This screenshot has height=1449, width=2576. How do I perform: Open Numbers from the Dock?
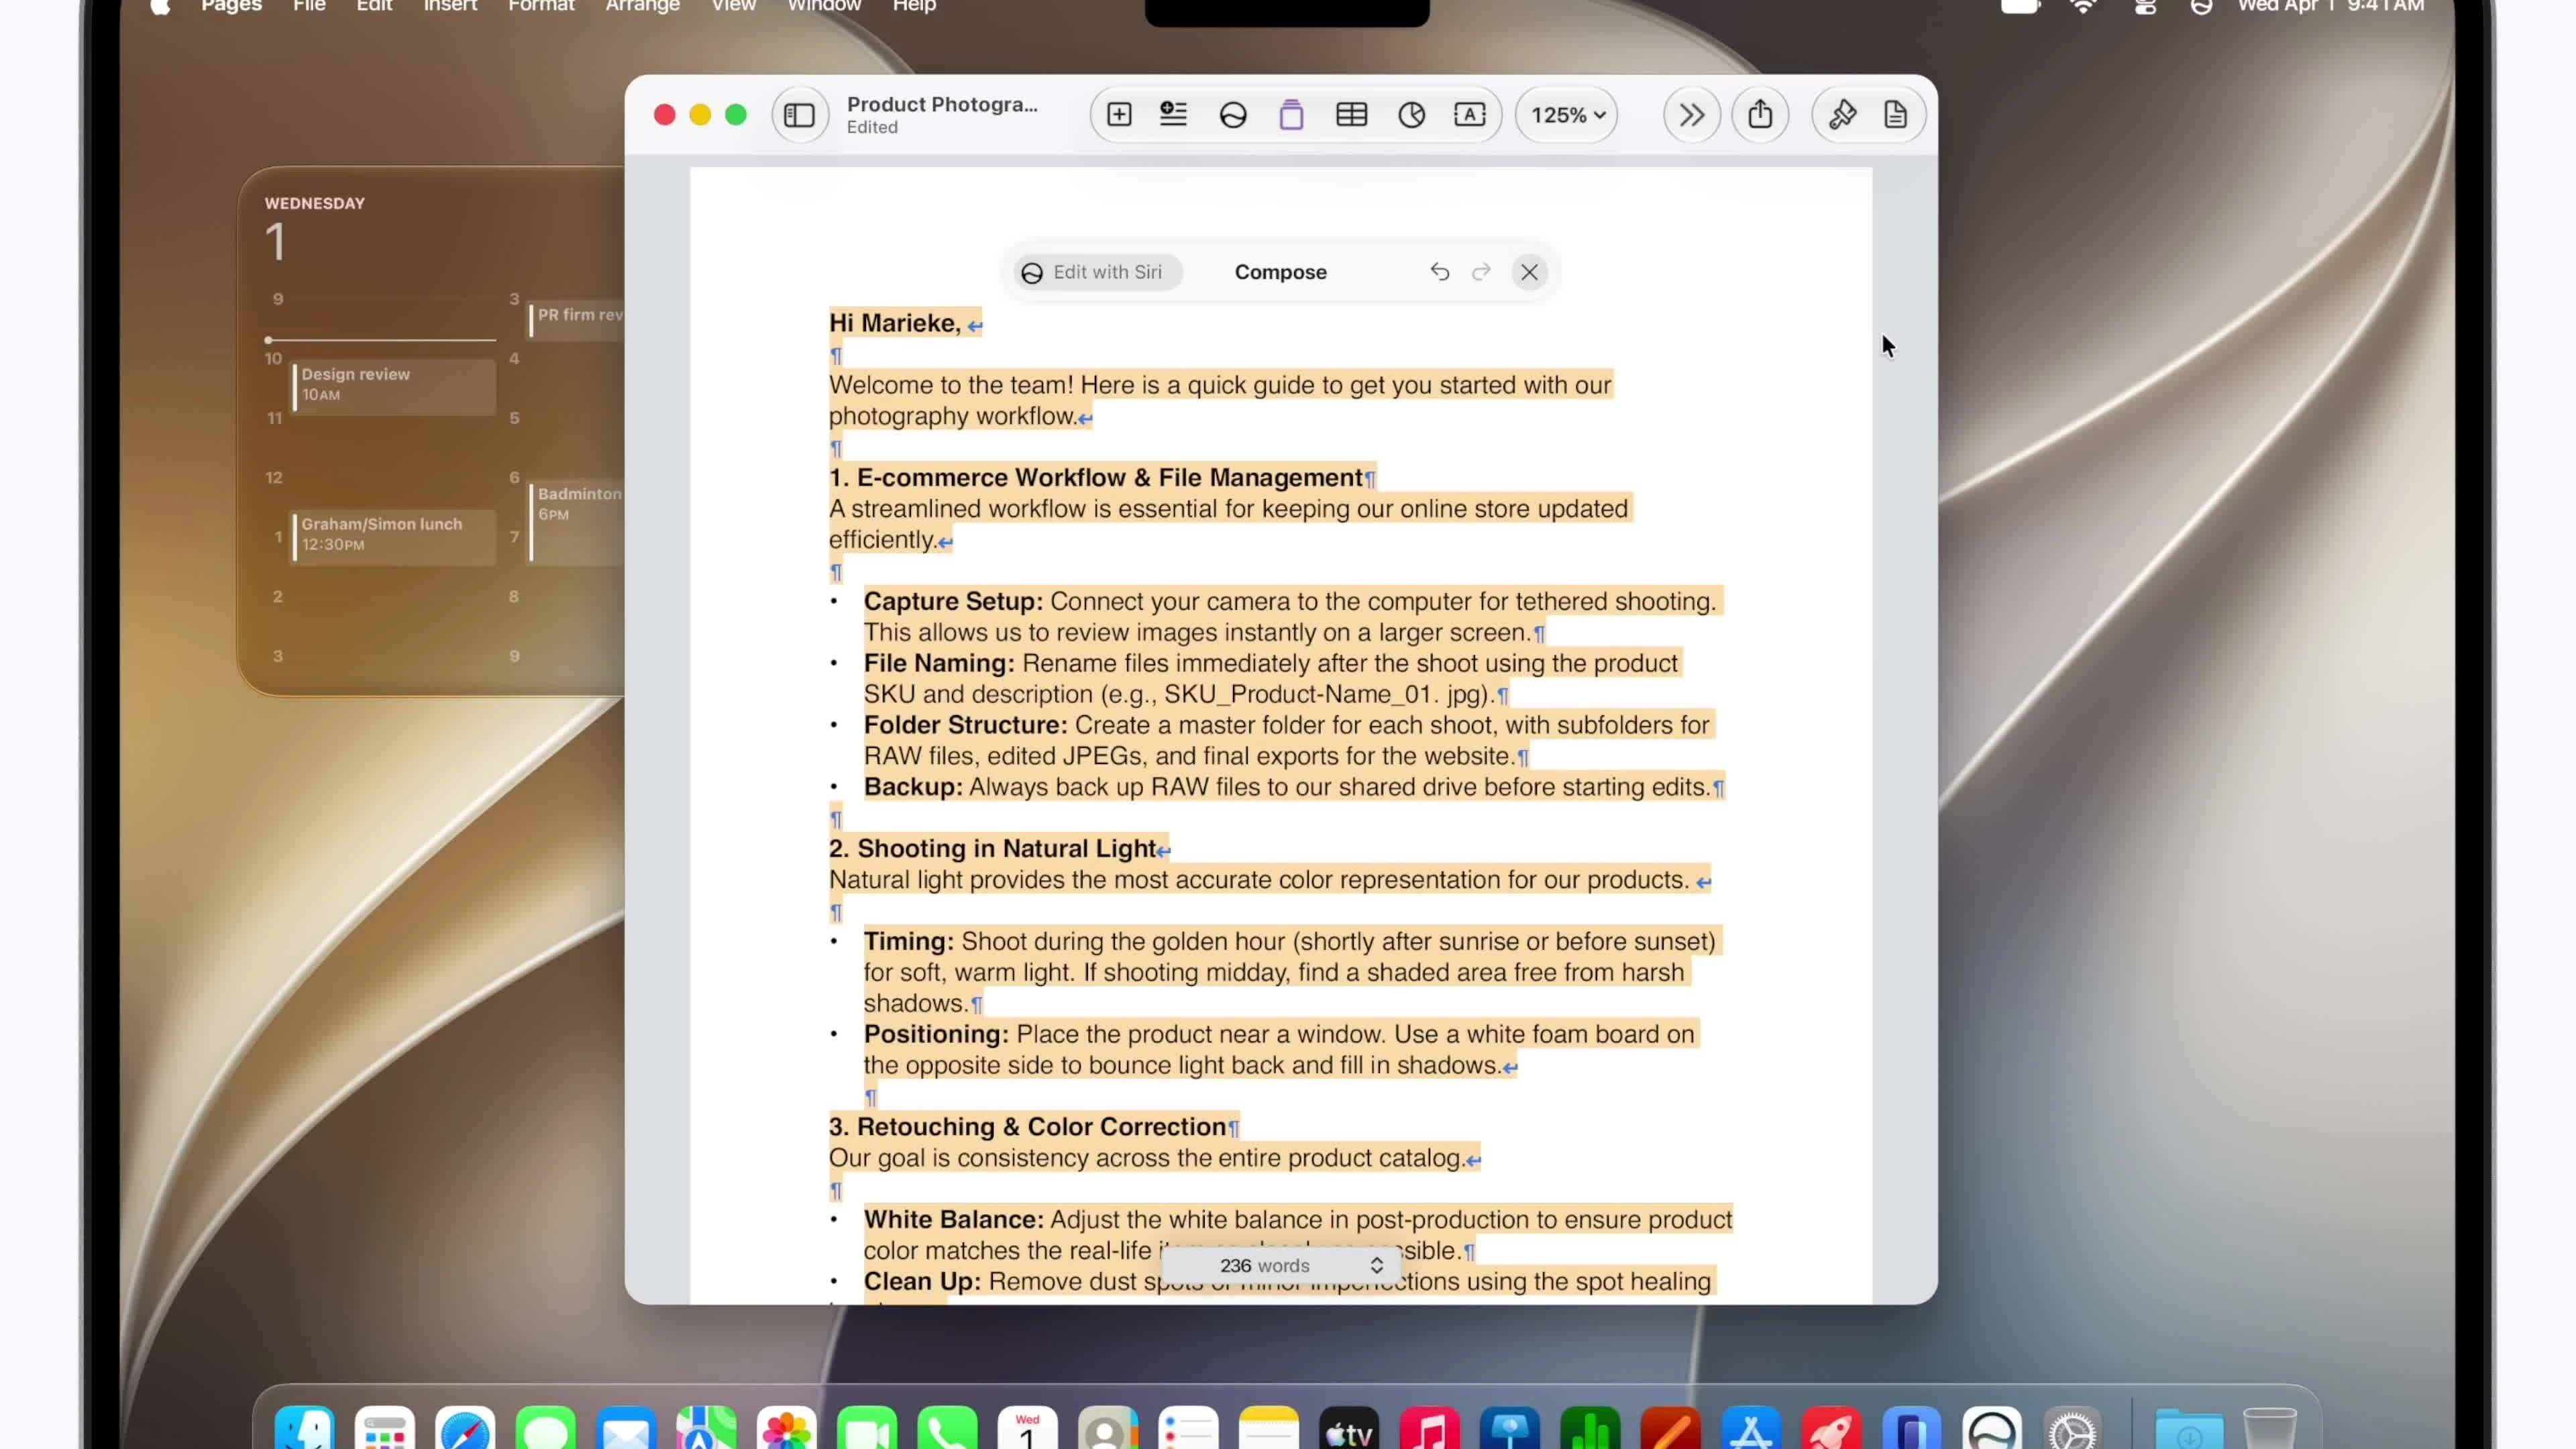(1591, 1429)
